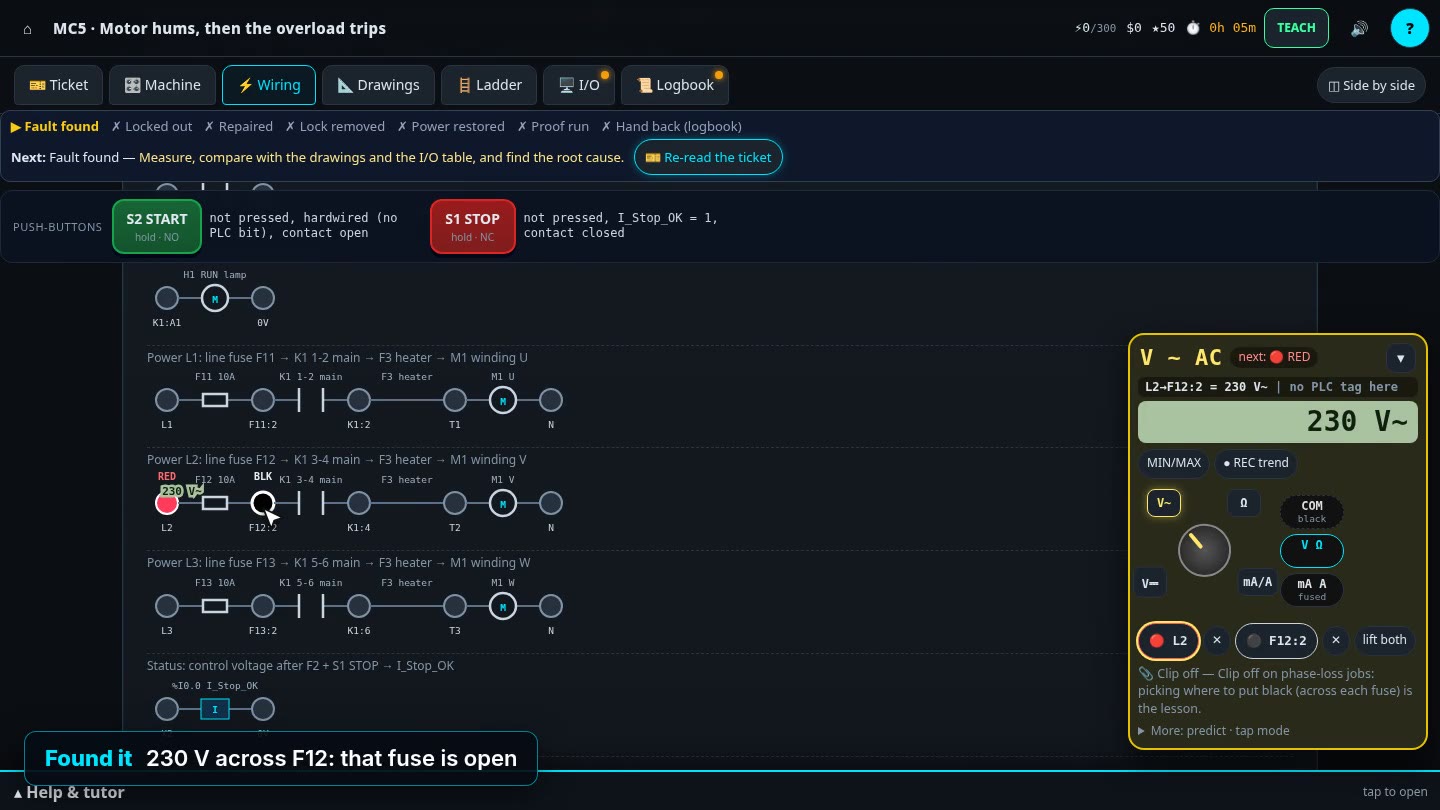Toggle REC trend recording
Image resolution: width=1440 pixels, height=810 pixels.
point(1256,463)
